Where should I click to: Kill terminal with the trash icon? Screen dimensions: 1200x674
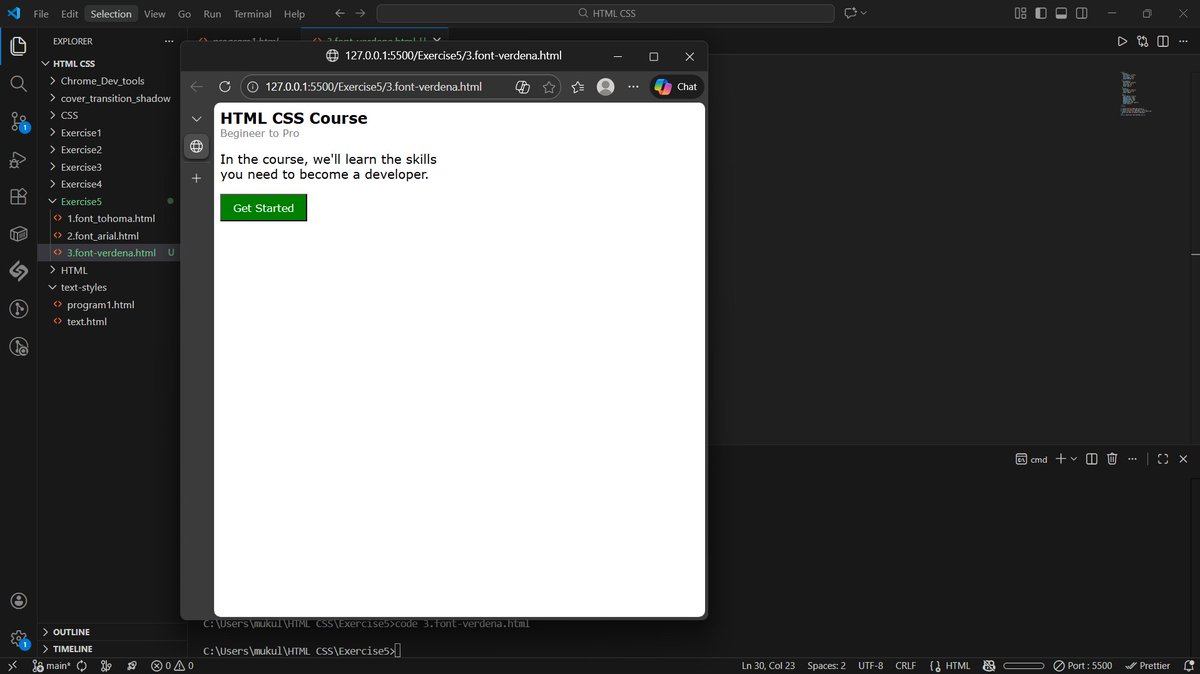pos(1112,459)
